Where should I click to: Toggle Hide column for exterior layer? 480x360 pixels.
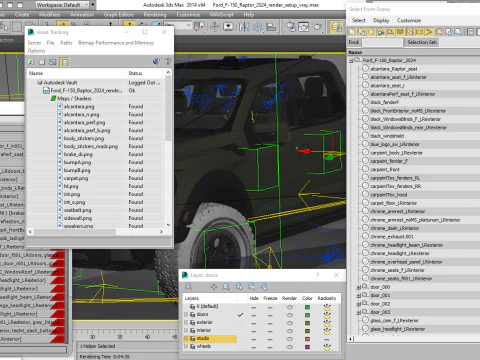coord(254,323)
